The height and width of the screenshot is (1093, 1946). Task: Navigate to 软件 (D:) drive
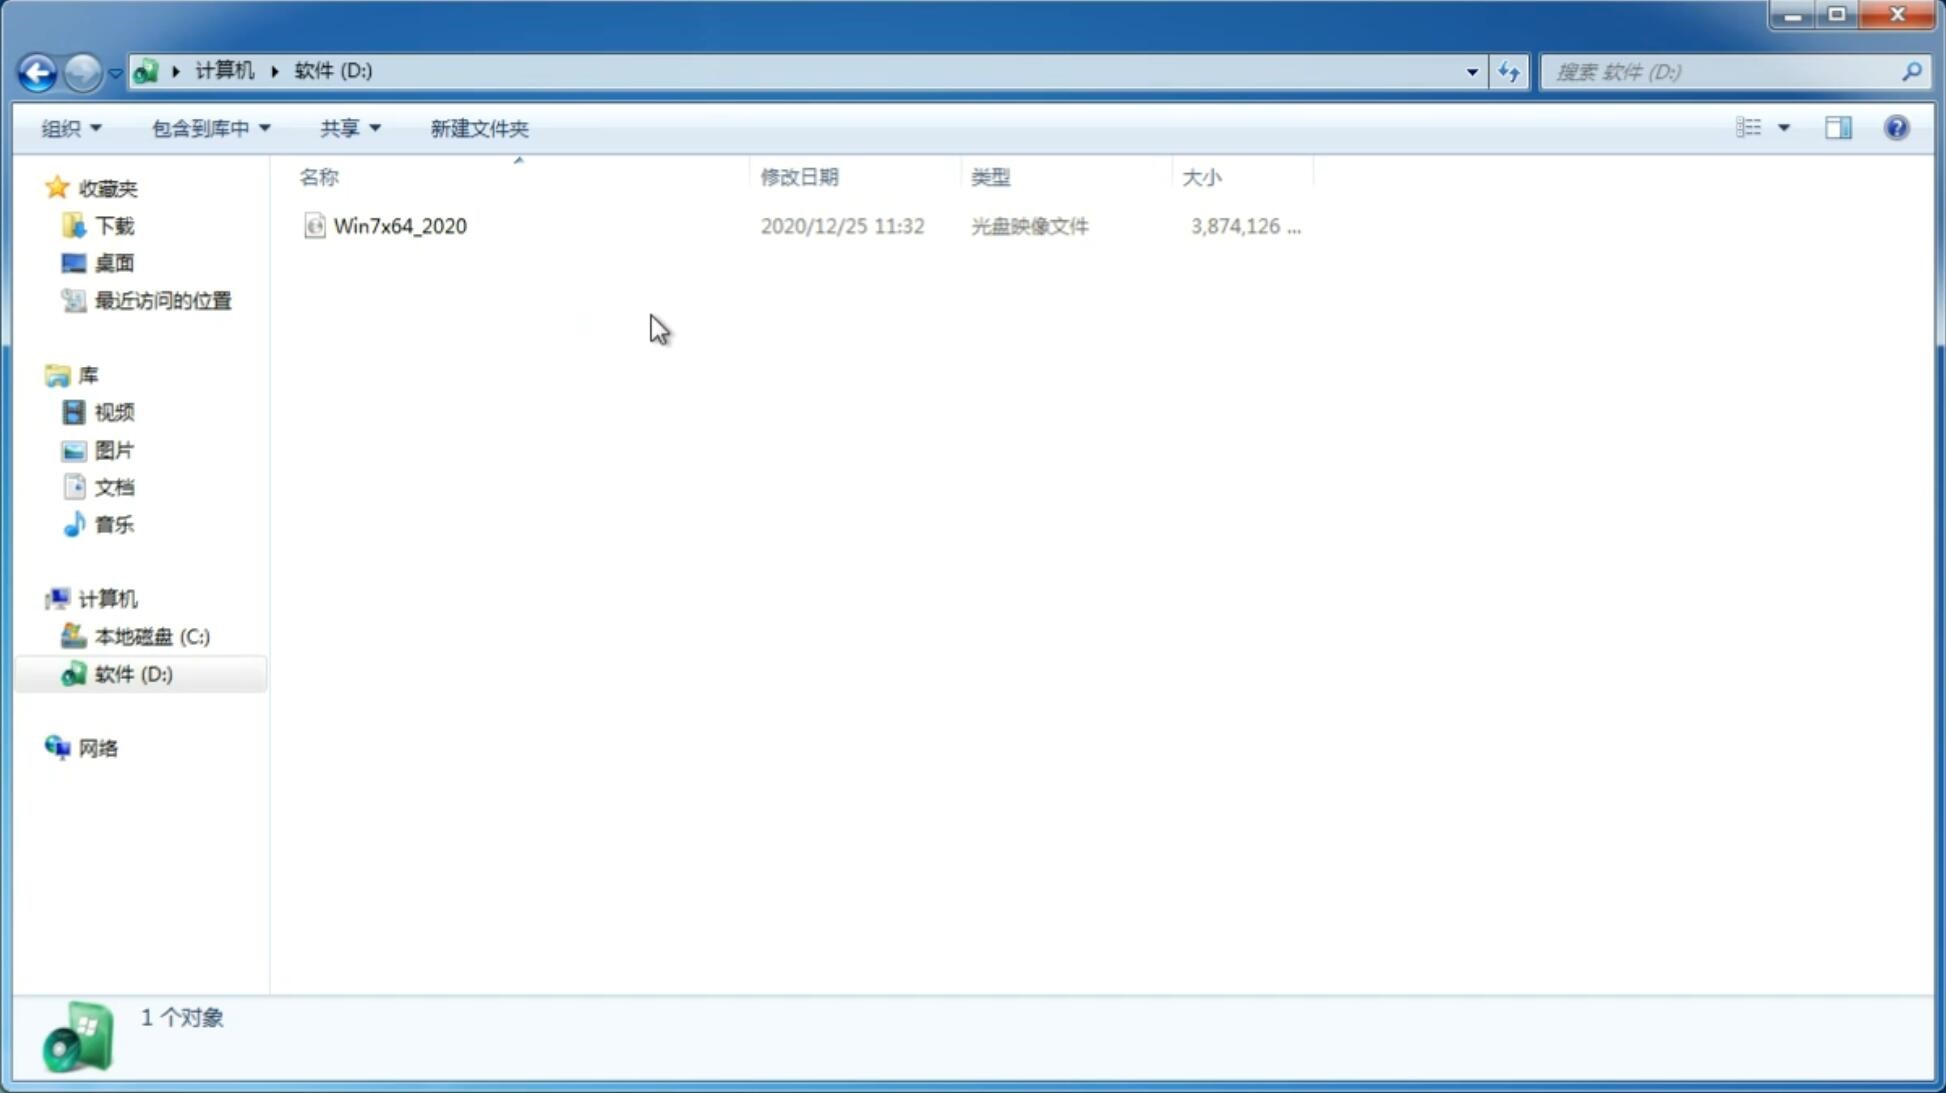pos(134,673)
